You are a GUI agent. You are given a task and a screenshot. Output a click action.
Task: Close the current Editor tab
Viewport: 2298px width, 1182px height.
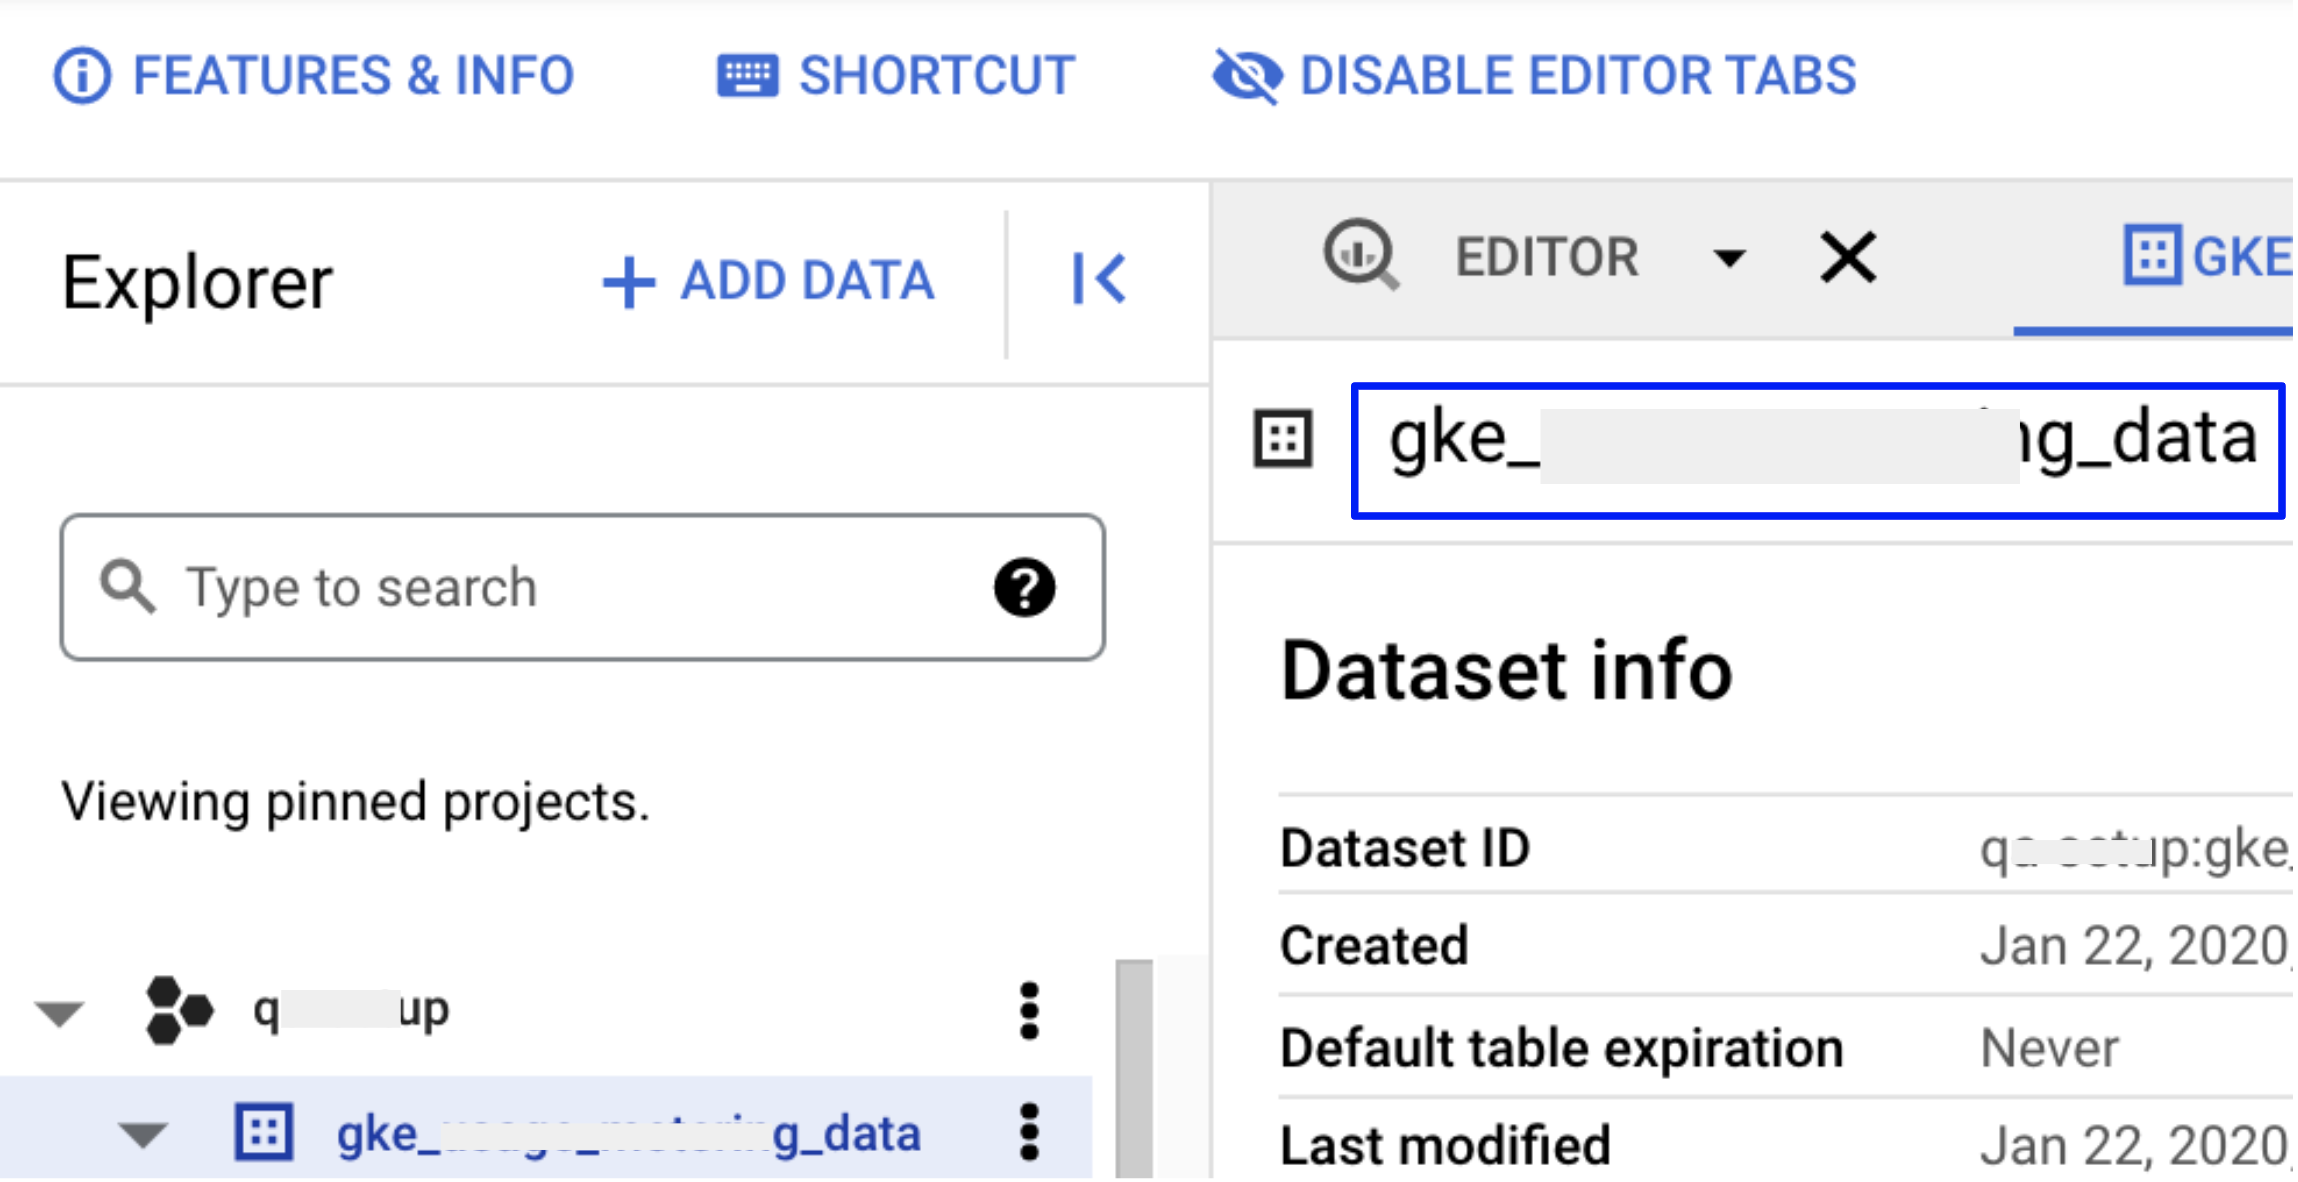[1847, 257]
